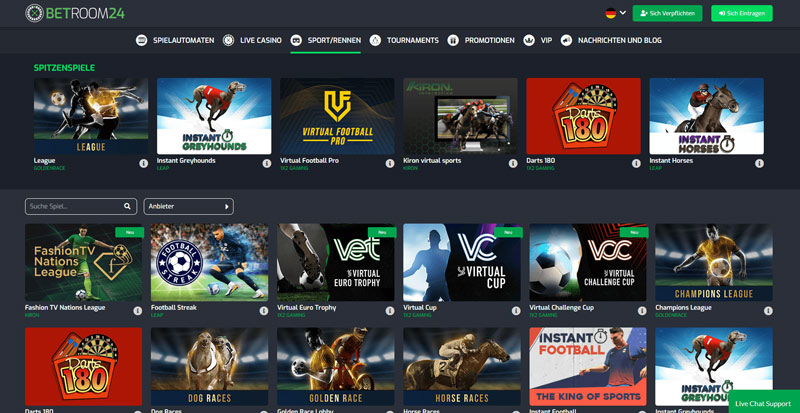Open Instant Football thumbnail
800x413 pixels.
[x=588, y=367]
